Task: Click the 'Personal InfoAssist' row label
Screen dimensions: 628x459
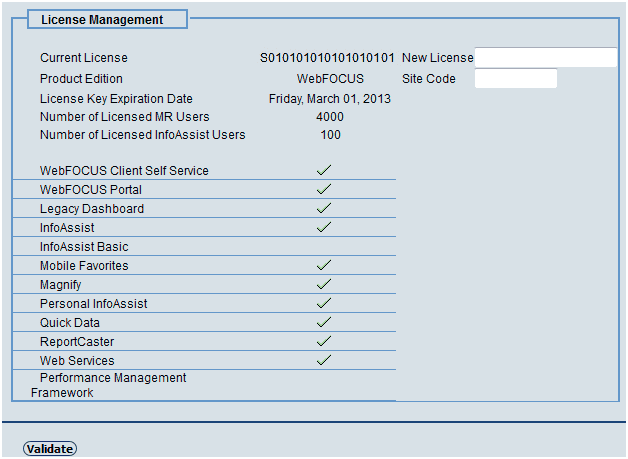Action: 94,304
